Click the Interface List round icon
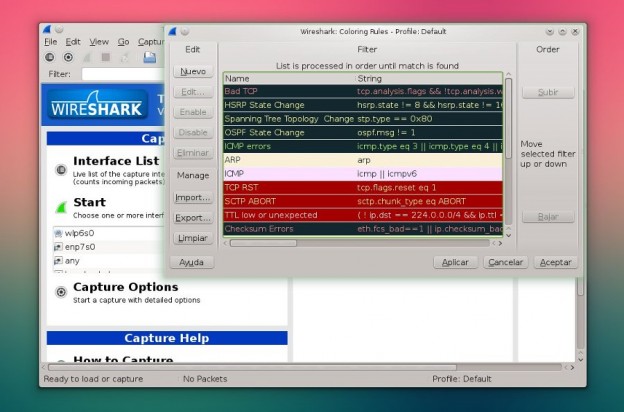This screenshot has width=624, height=412. click(61, 170)
